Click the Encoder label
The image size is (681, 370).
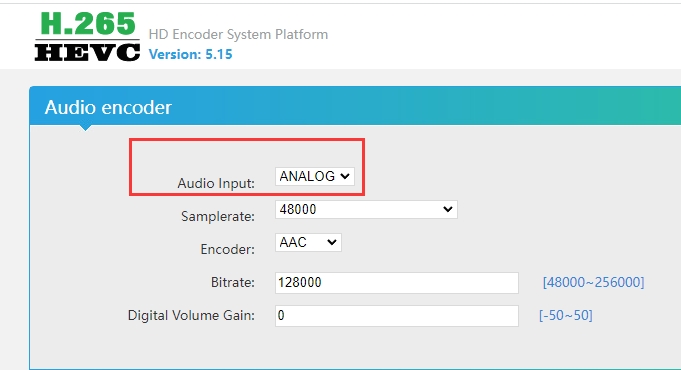click(x=228, y=249)
